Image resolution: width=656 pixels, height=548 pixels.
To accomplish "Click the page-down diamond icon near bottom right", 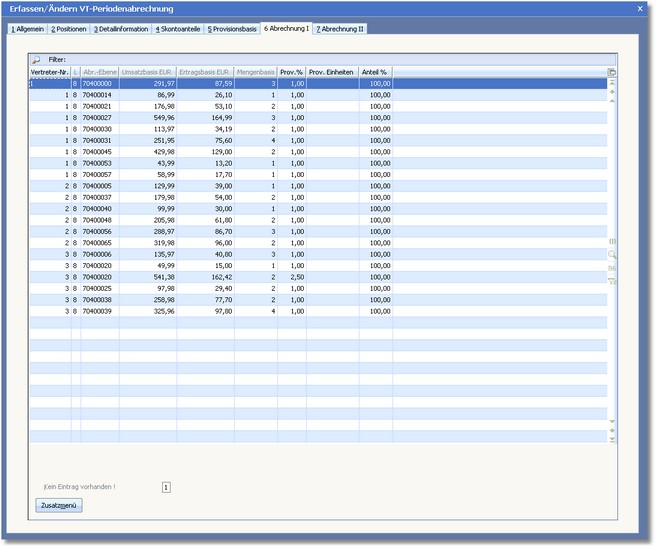I will (612, 430).
